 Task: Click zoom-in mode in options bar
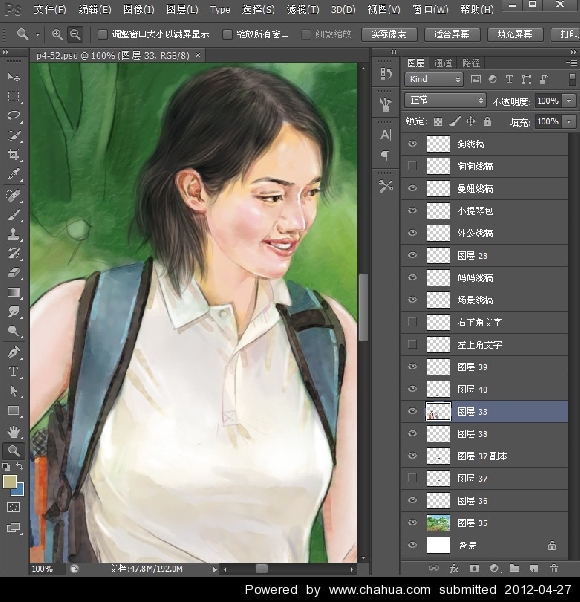57,35
